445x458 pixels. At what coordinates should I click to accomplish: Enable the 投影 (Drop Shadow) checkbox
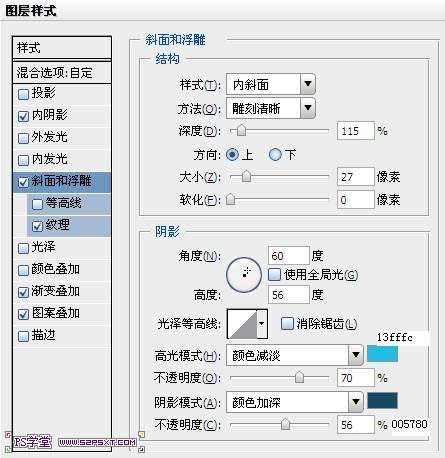pyautogui.click(x=23, y=94)
